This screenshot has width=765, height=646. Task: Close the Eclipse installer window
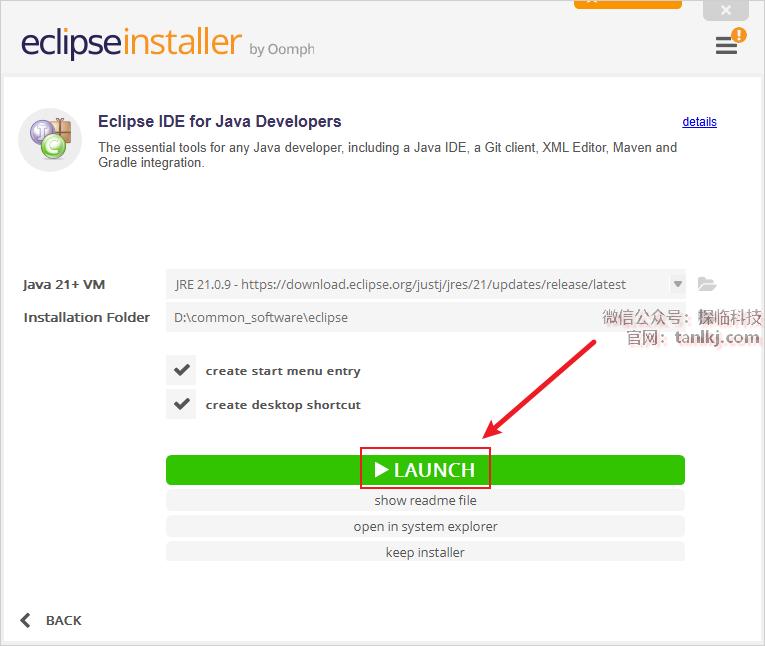pyautogui.click(x=725, y=10)
